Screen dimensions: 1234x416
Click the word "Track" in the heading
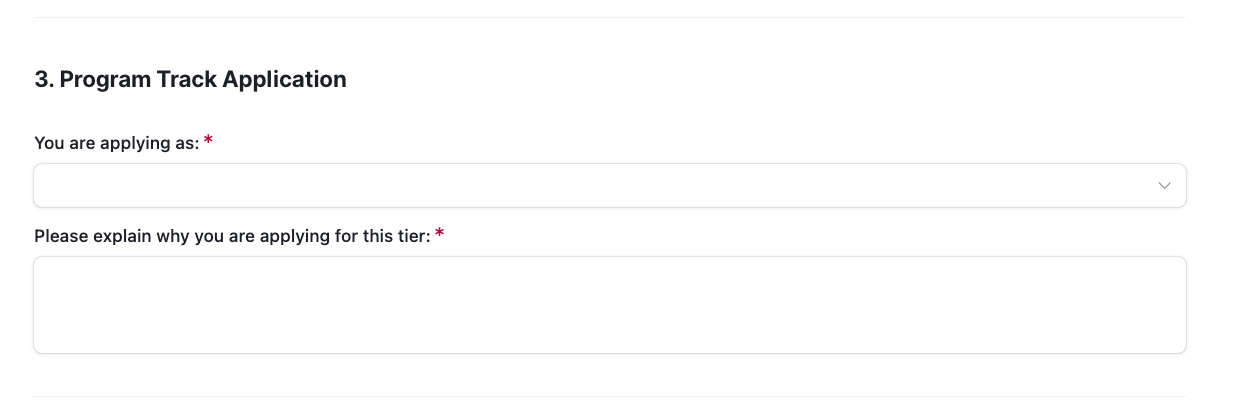pyautogui.click(x=187, y=80)
